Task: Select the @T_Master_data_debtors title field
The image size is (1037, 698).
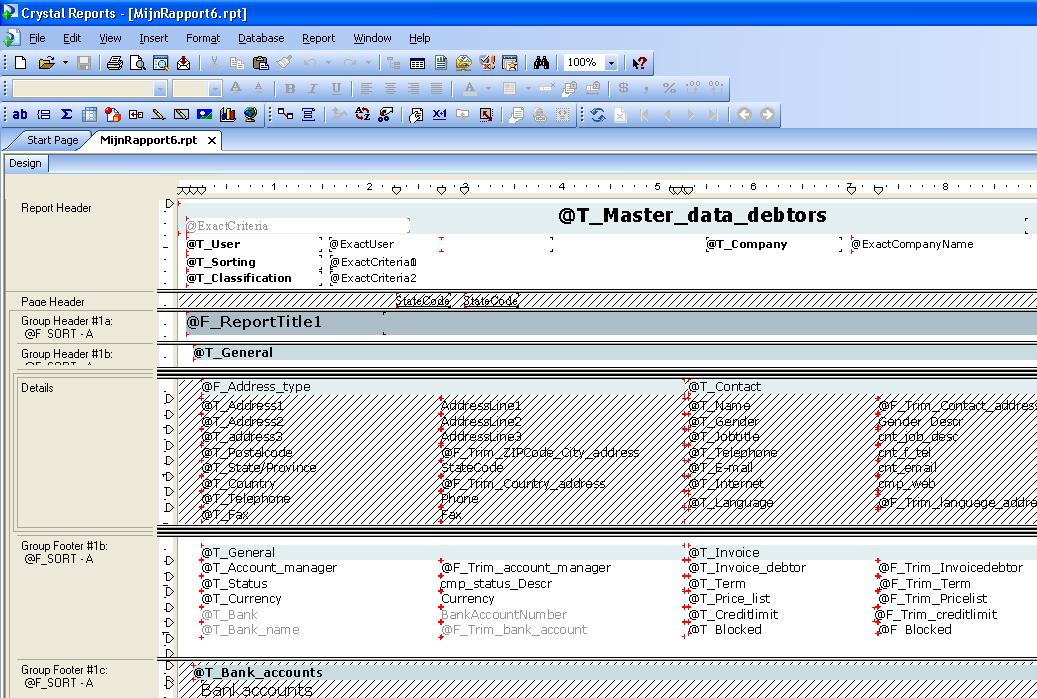Action: (x=692, y=215)
